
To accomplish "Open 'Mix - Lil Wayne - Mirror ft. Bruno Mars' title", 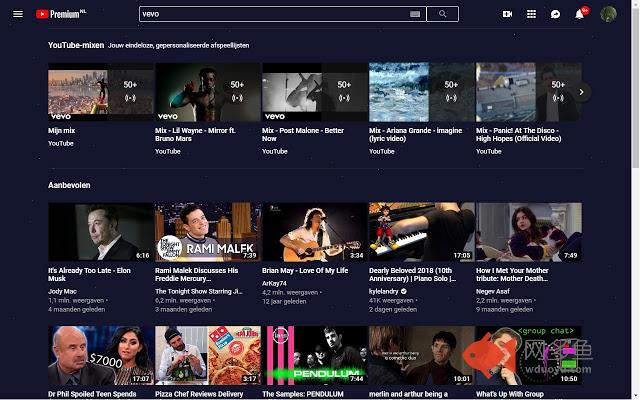I will (x=196, y=135).
